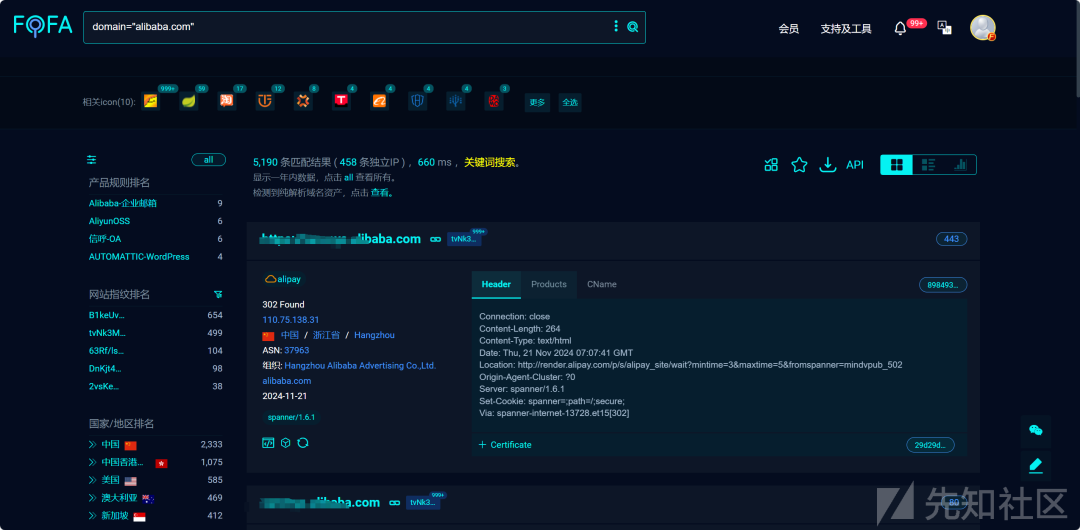Select the orange cross icon with 8 count
The width and height of the screenshot is (1080, 530).
(302, 101)
